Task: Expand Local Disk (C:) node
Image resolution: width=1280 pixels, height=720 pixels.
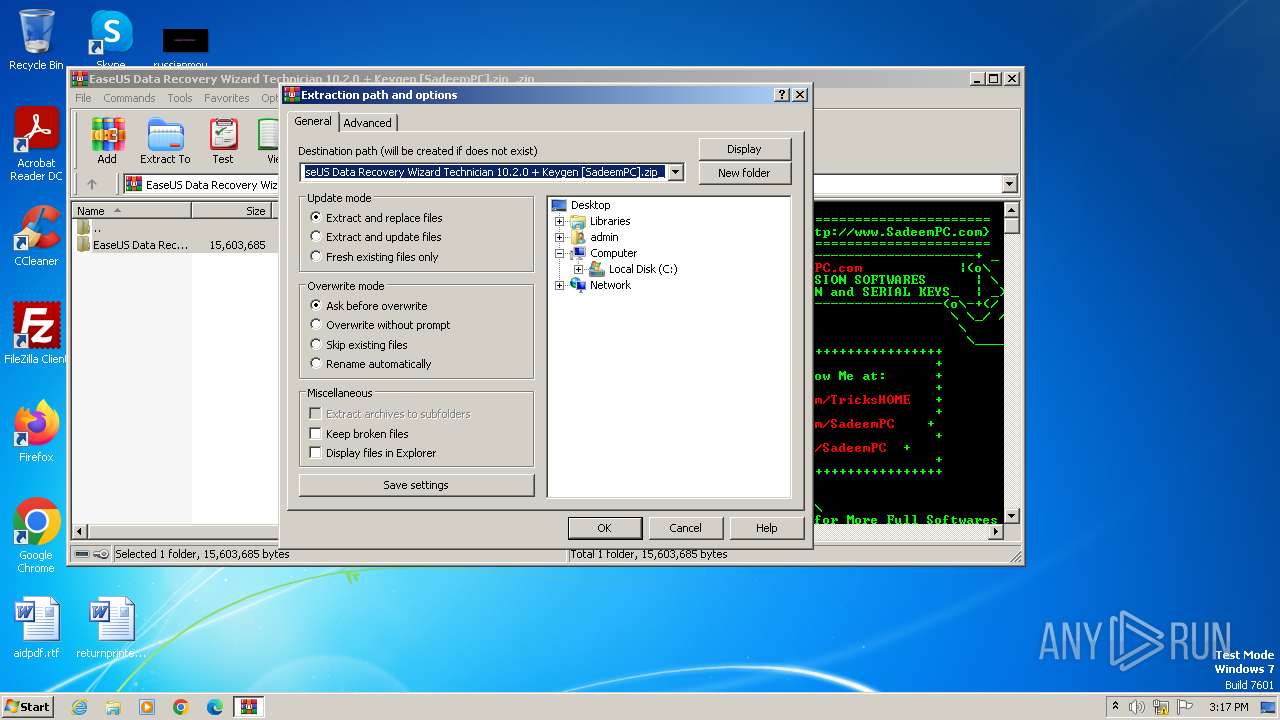Action: click(578, 269)
